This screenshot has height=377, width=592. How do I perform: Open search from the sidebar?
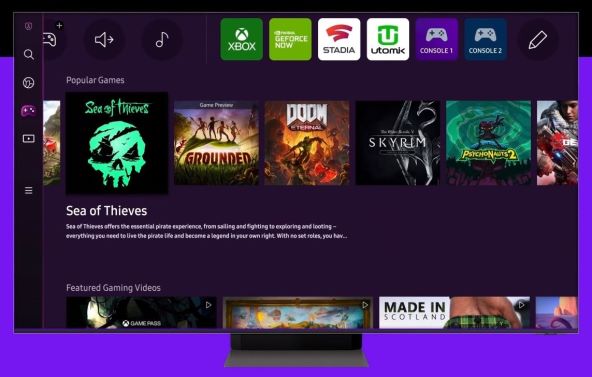tap(29, 54)
